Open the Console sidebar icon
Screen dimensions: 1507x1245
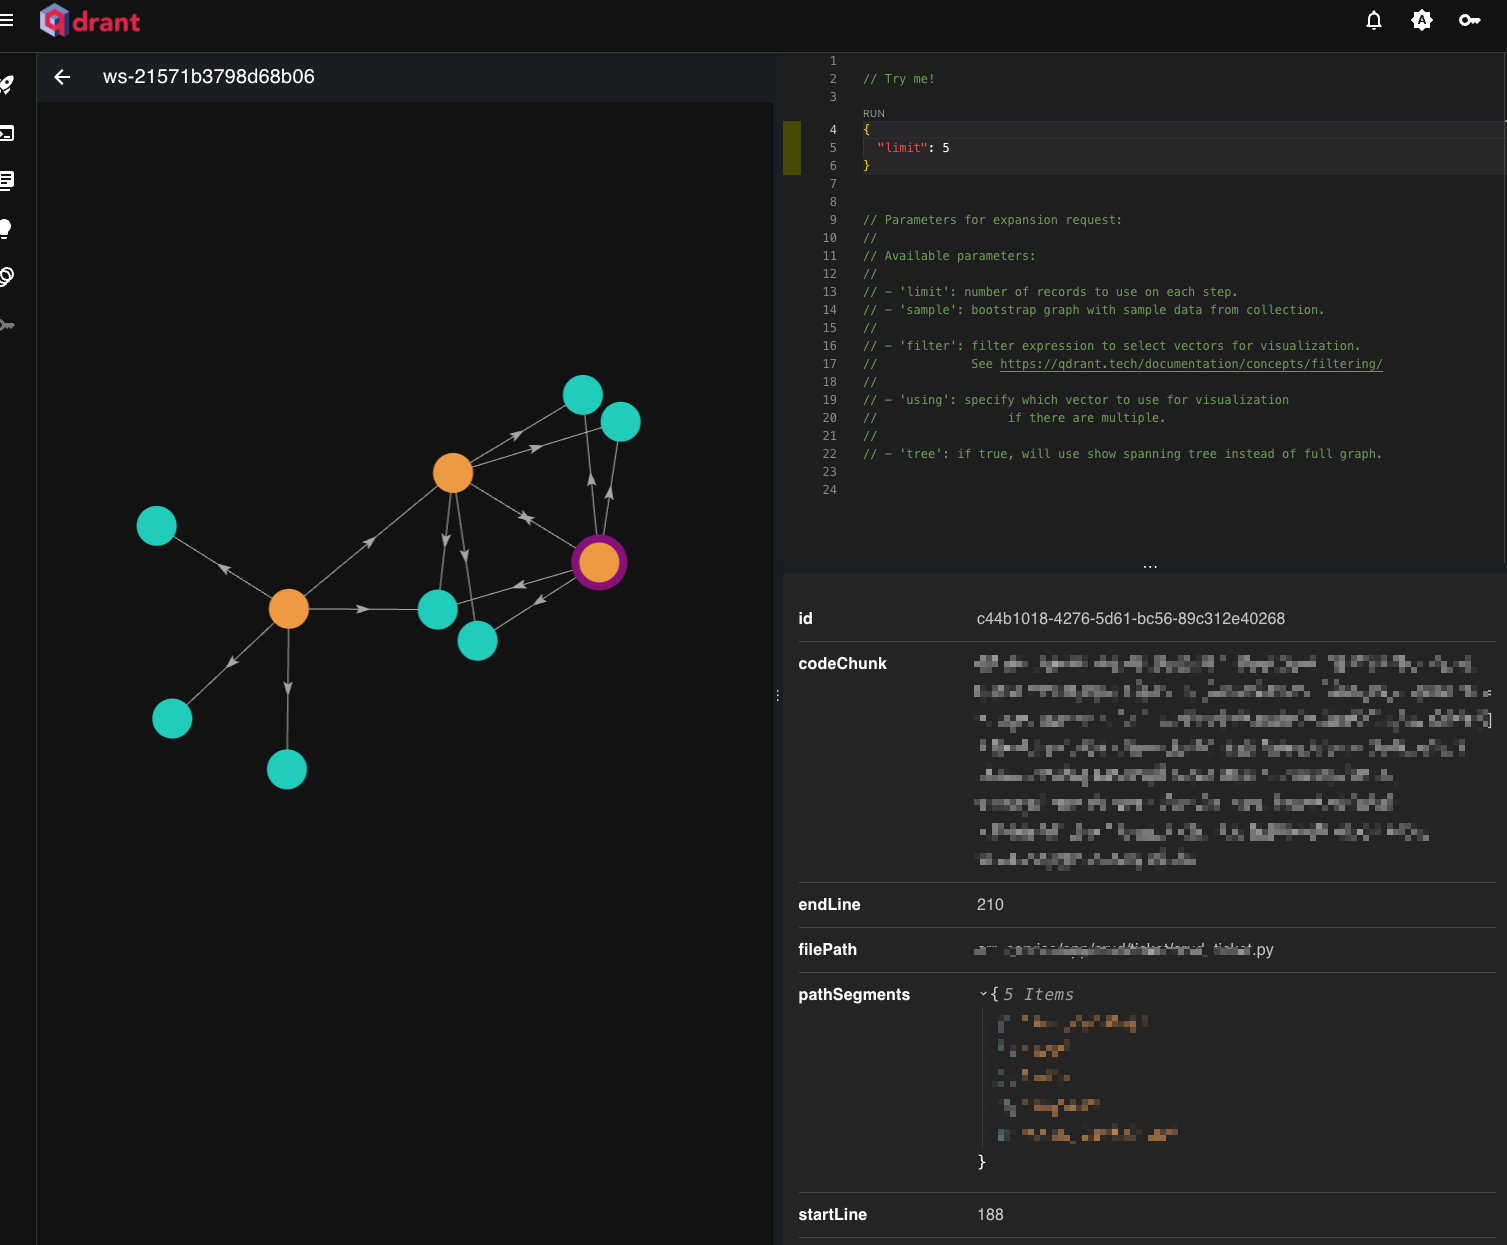[x=6, y=133]
